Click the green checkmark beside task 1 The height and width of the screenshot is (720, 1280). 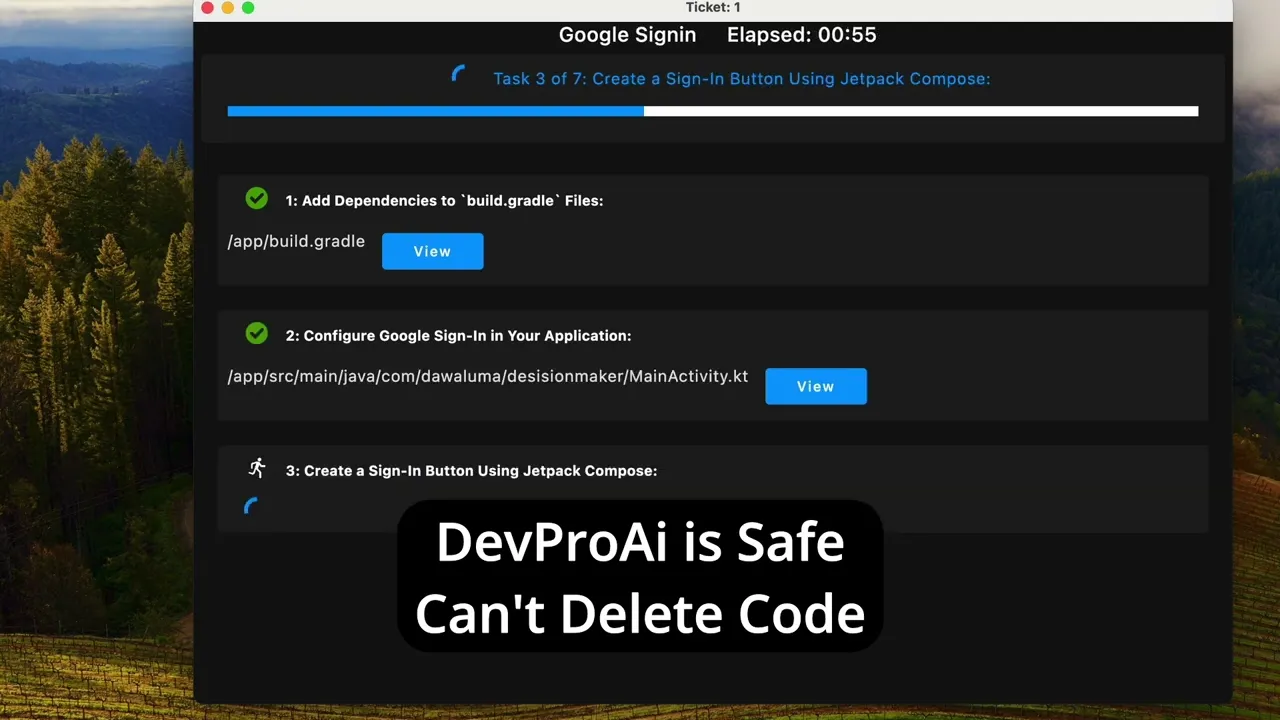(x=257, y=198)
